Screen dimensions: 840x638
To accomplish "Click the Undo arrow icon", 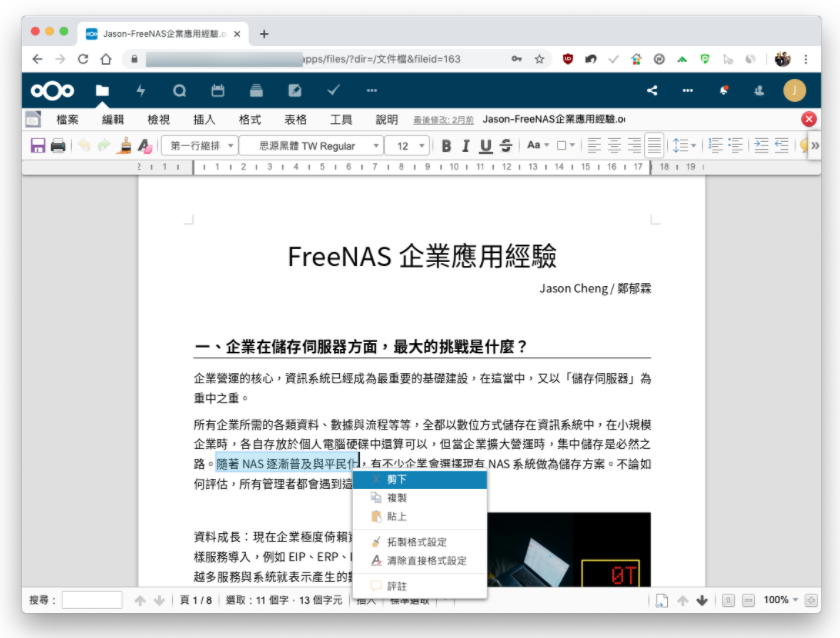I will tap(84, 145).
